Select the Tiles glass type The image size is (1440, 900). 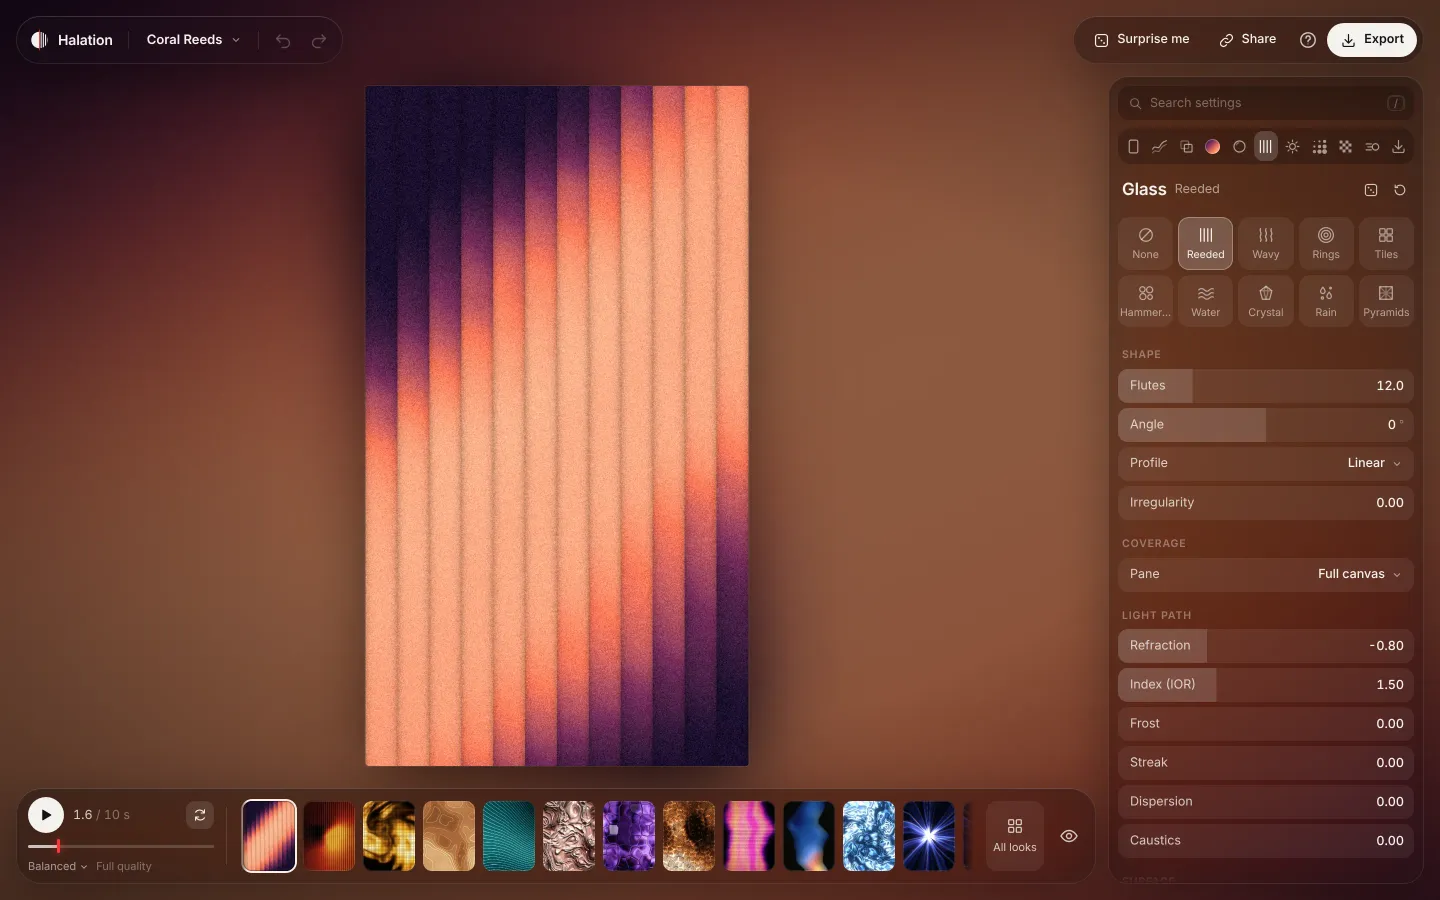[x=1386, y=243]
